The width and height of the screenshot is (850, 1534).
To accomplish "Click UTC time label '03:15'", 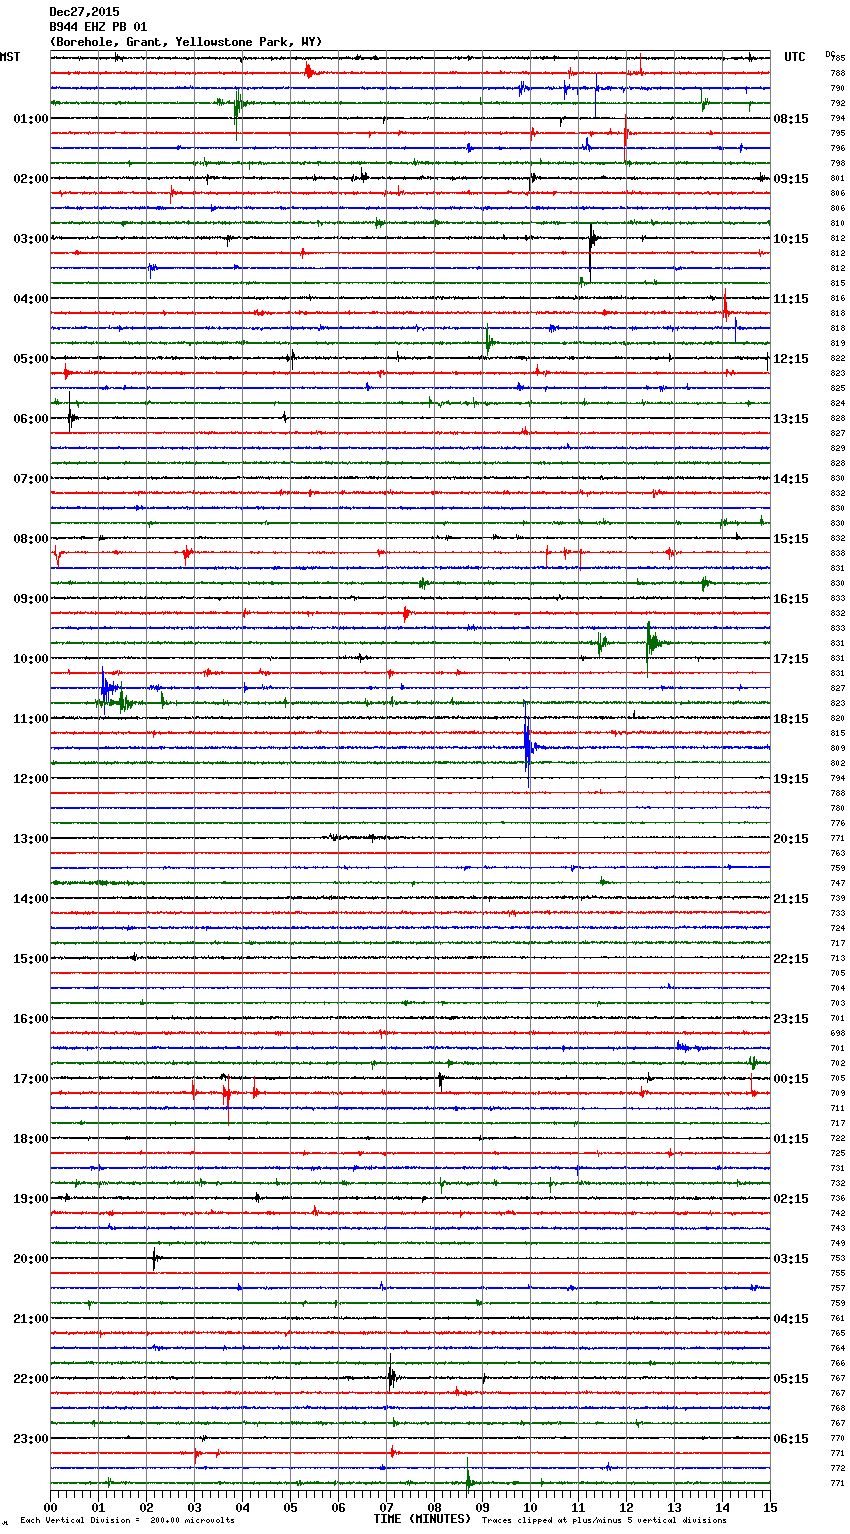I will 791,1259.
